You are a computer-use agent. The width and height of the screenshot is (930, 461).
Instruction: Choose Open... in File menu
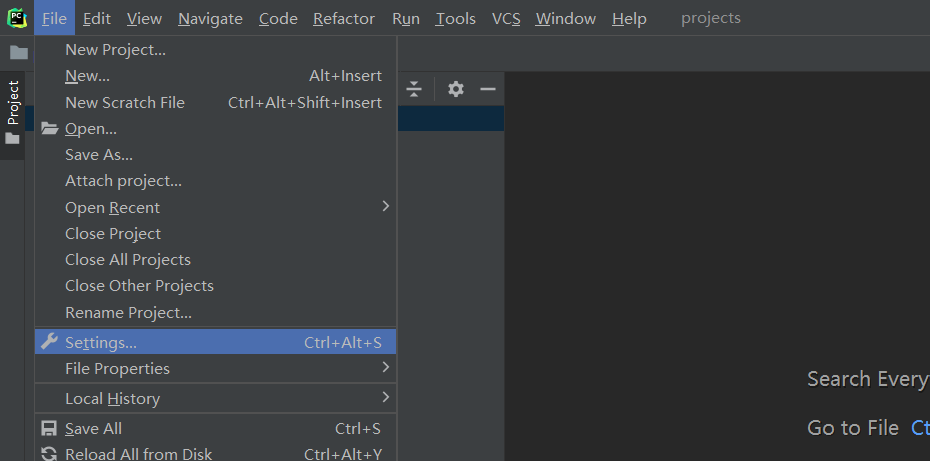(215, 128)
